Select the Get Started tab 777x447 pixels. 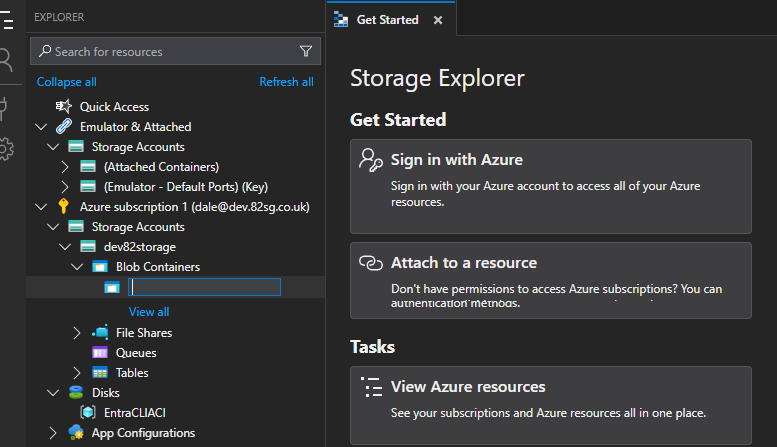point(386,20)
